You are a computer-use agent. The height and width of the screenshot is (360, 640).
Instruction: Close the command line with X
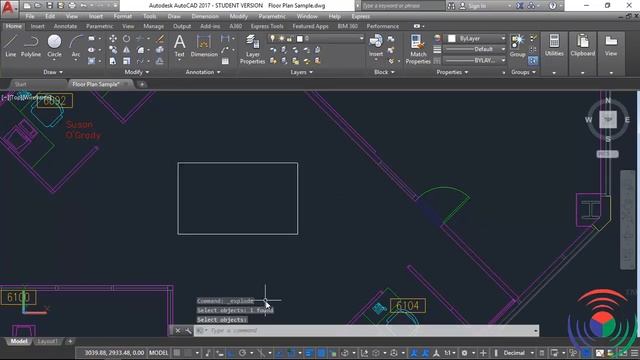178,331
